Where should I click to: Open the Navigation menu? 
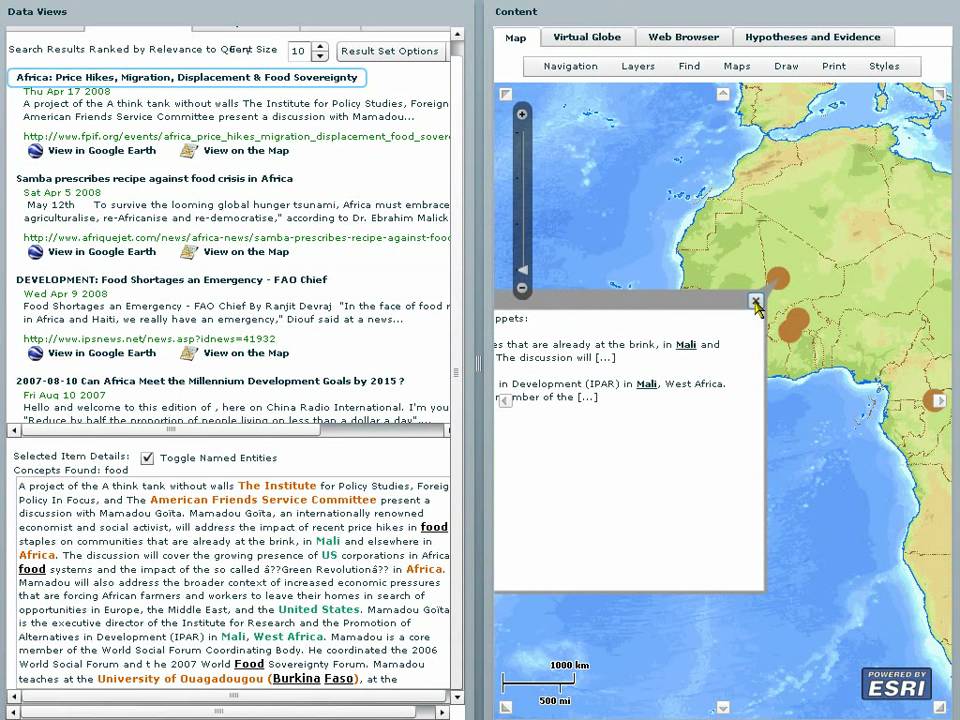click(x=570, y=66)
